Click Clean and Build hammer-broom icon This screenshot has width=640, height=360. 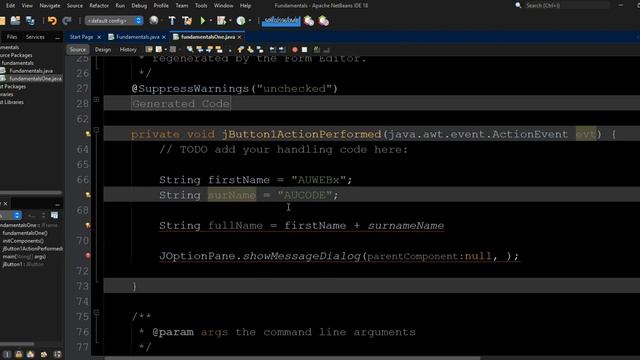pos(187,21)
